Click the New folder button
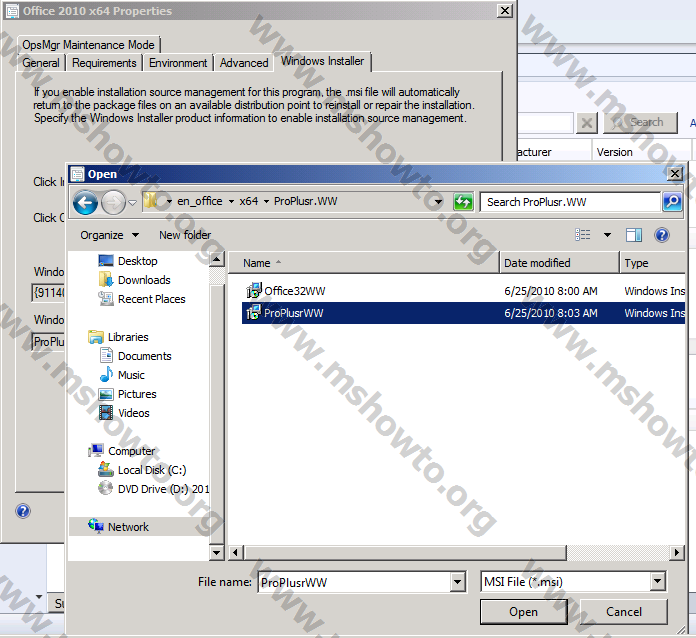Screen dimensions: 696x638 (185, 235)
